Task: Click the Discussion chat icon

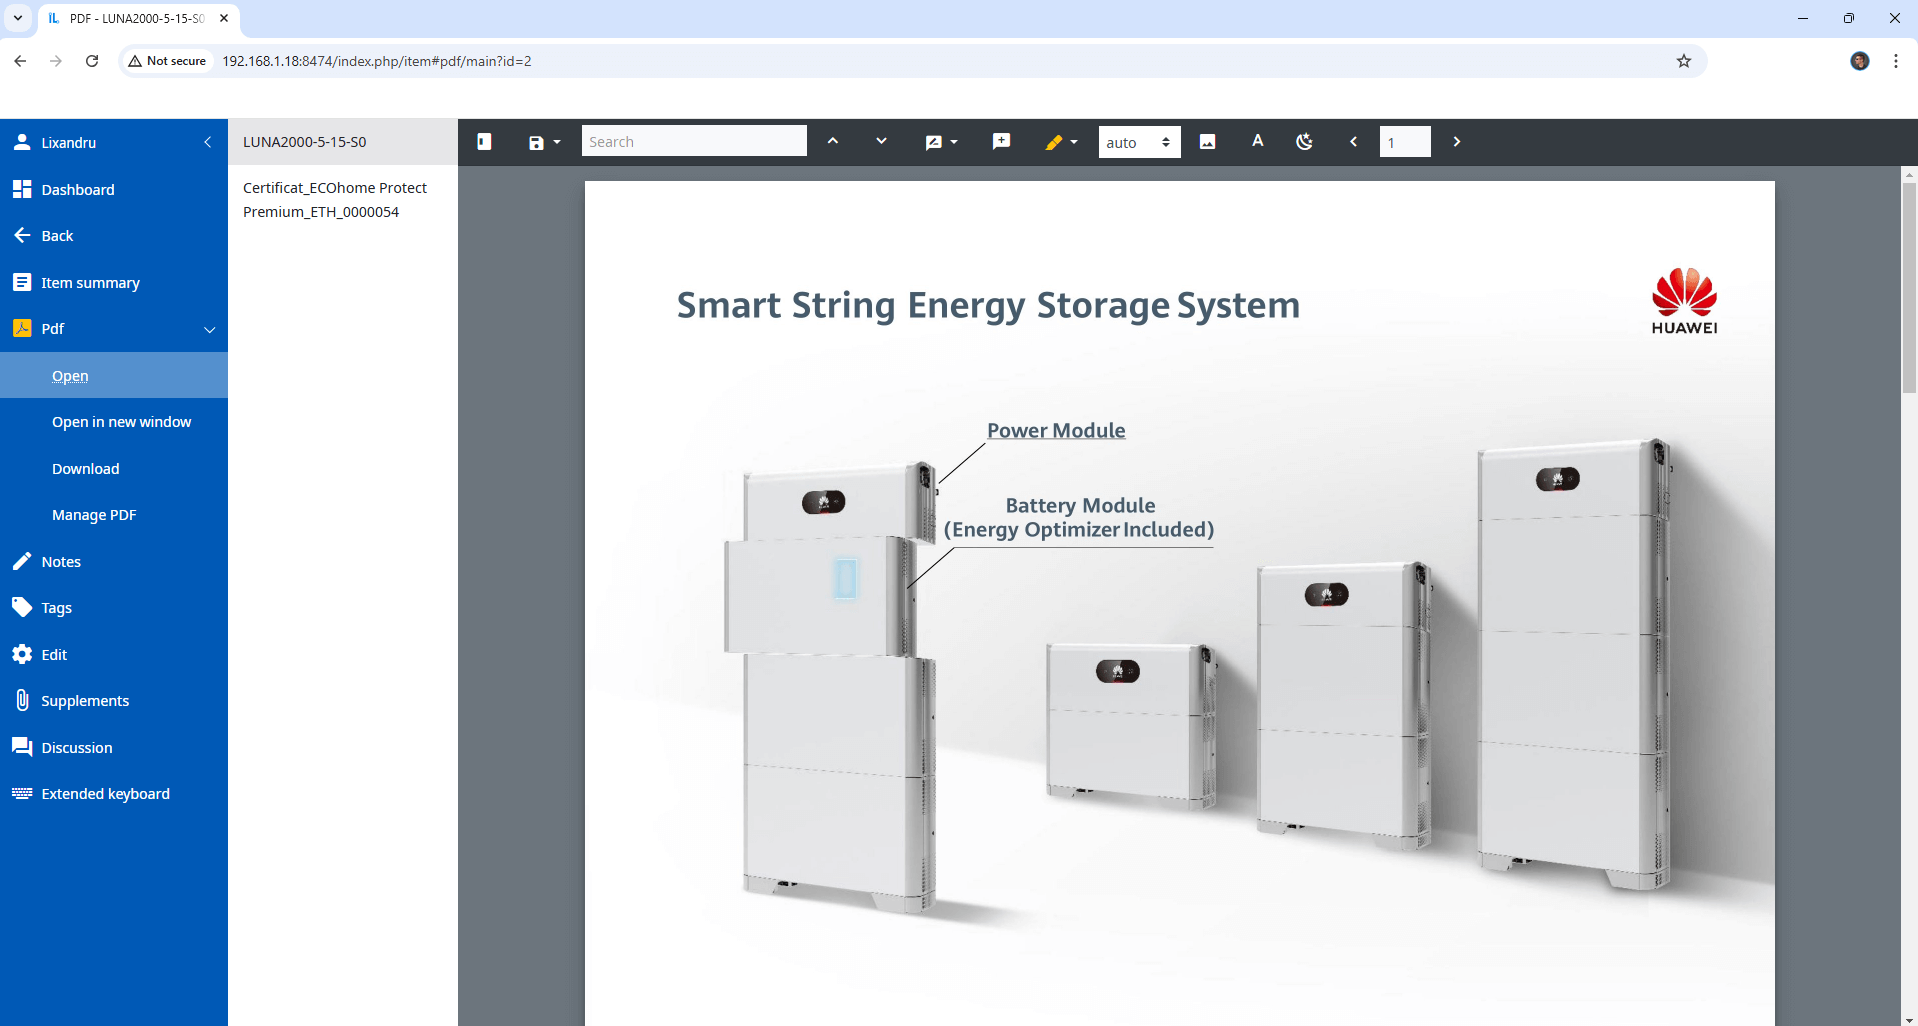Action: click(x=22, y=747)
